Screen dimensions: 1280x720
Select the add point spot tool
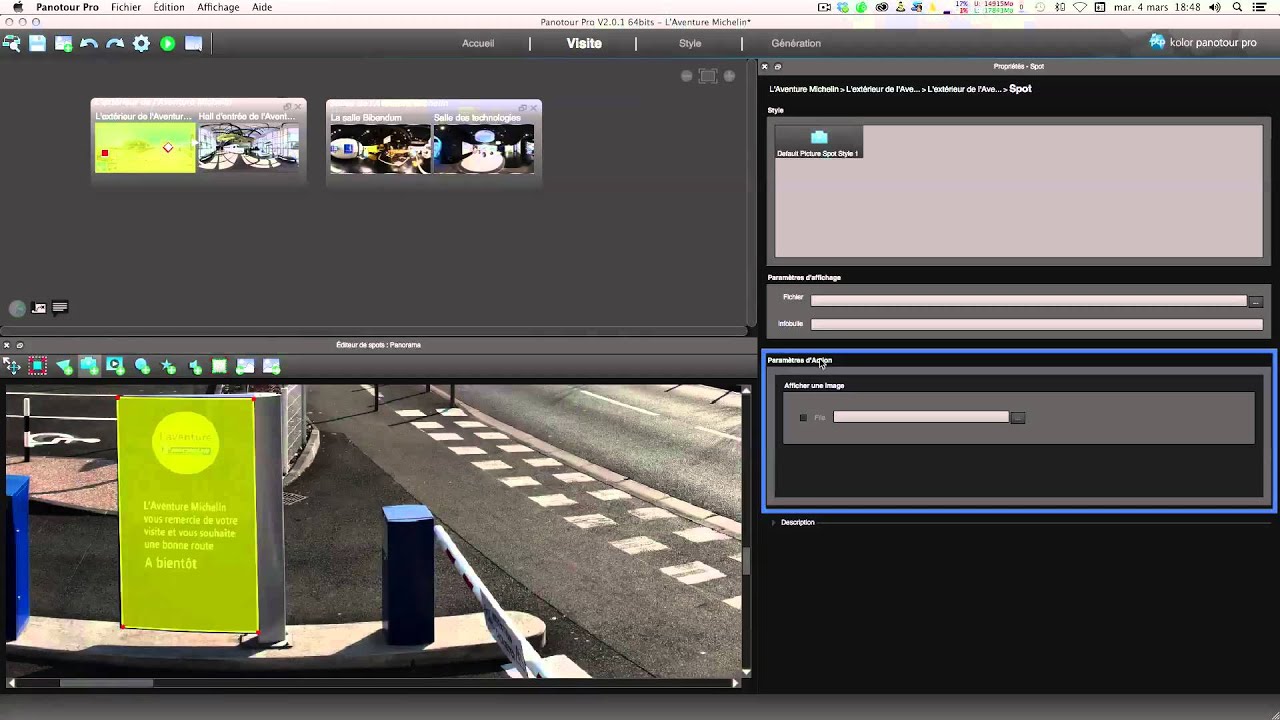(142, 366)
